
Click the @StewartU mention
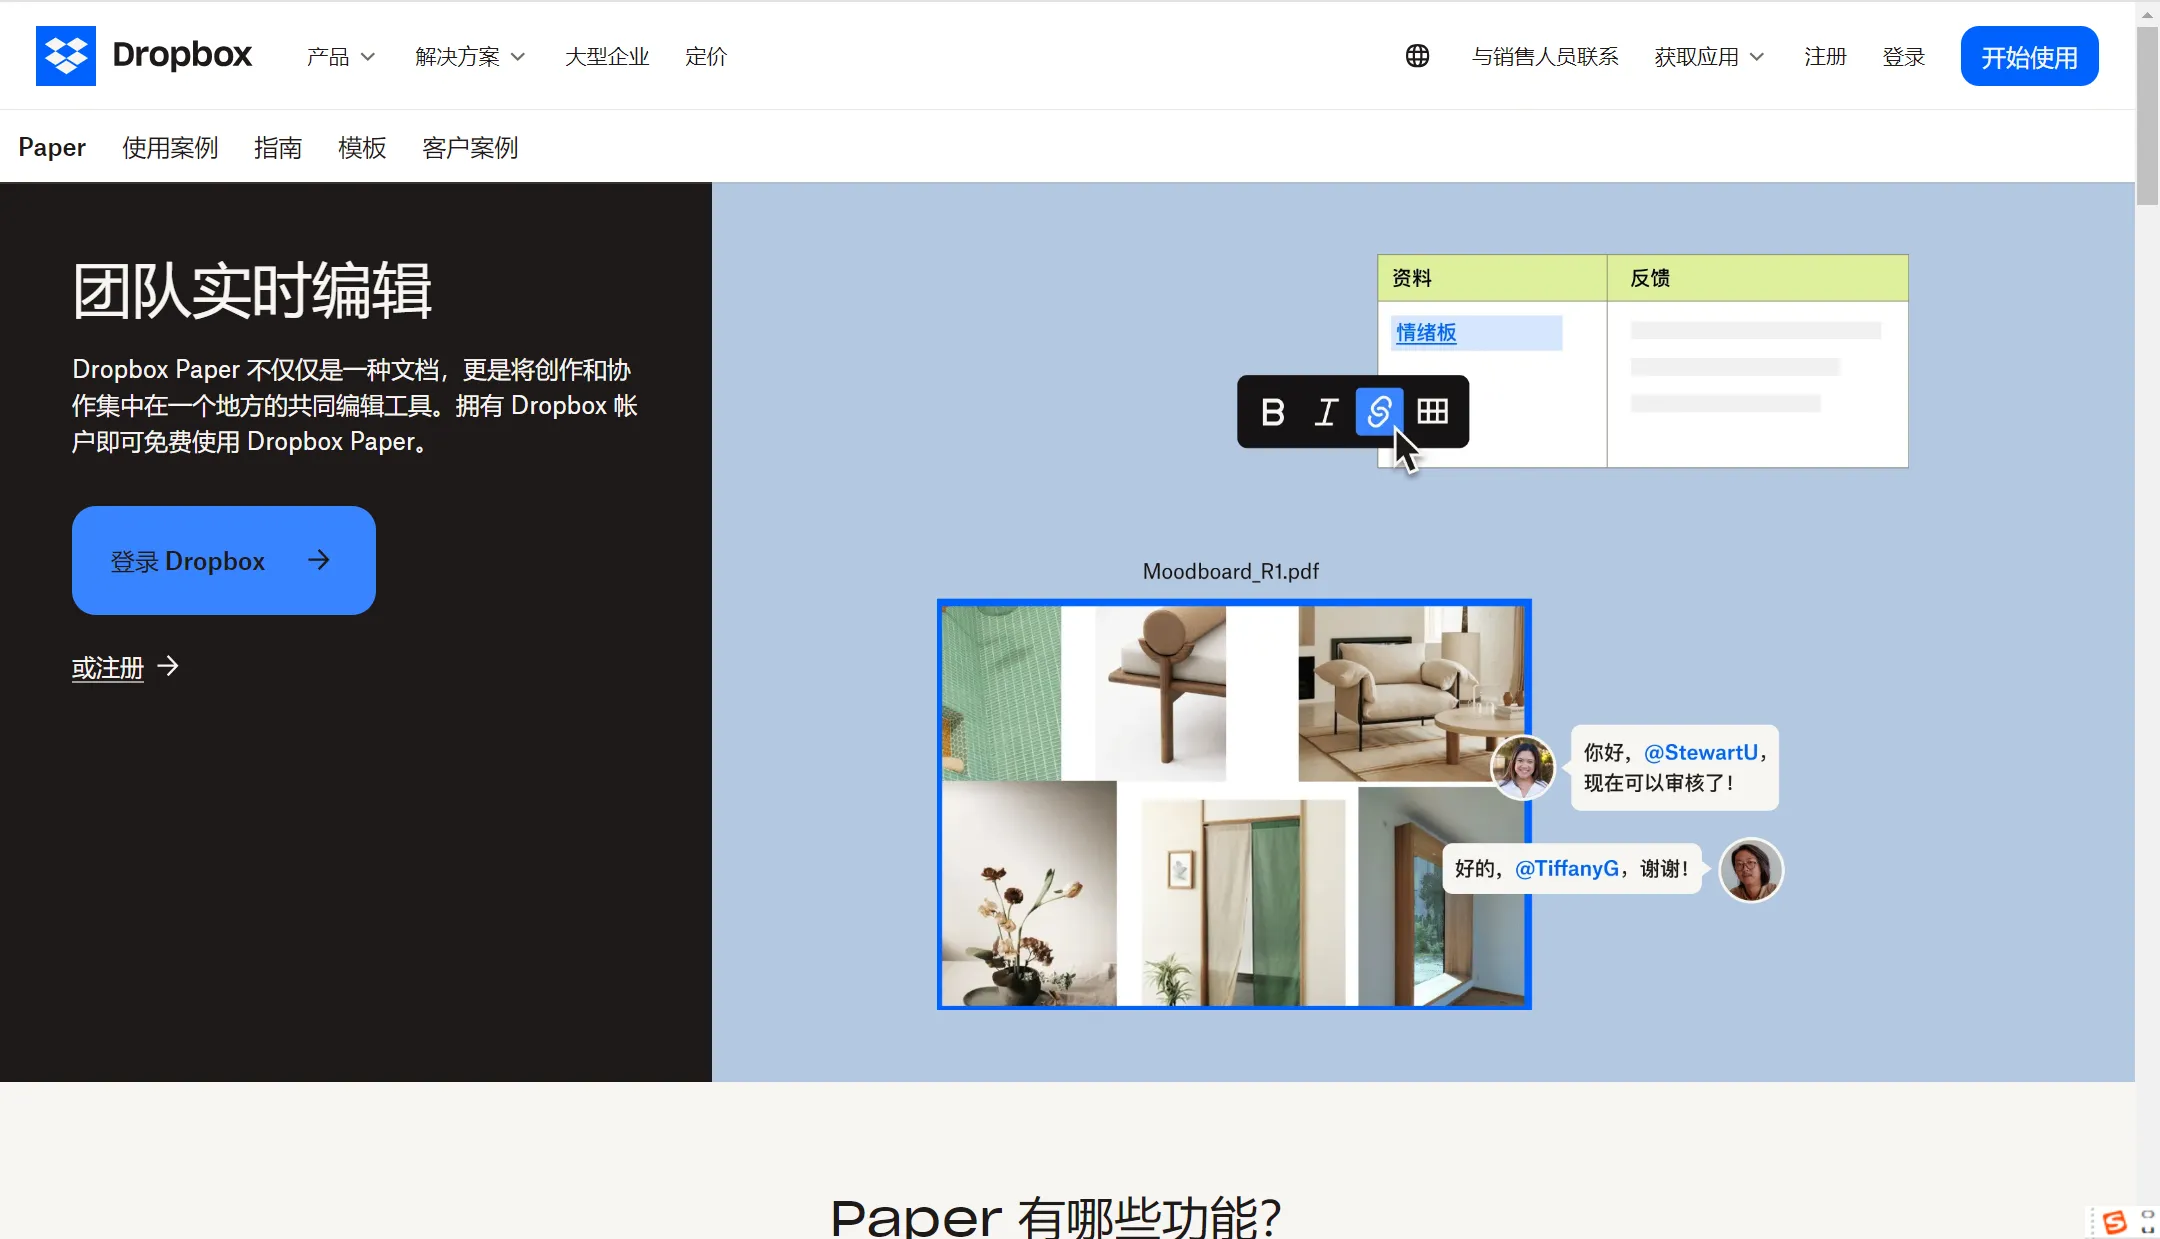pos(1701,753)
